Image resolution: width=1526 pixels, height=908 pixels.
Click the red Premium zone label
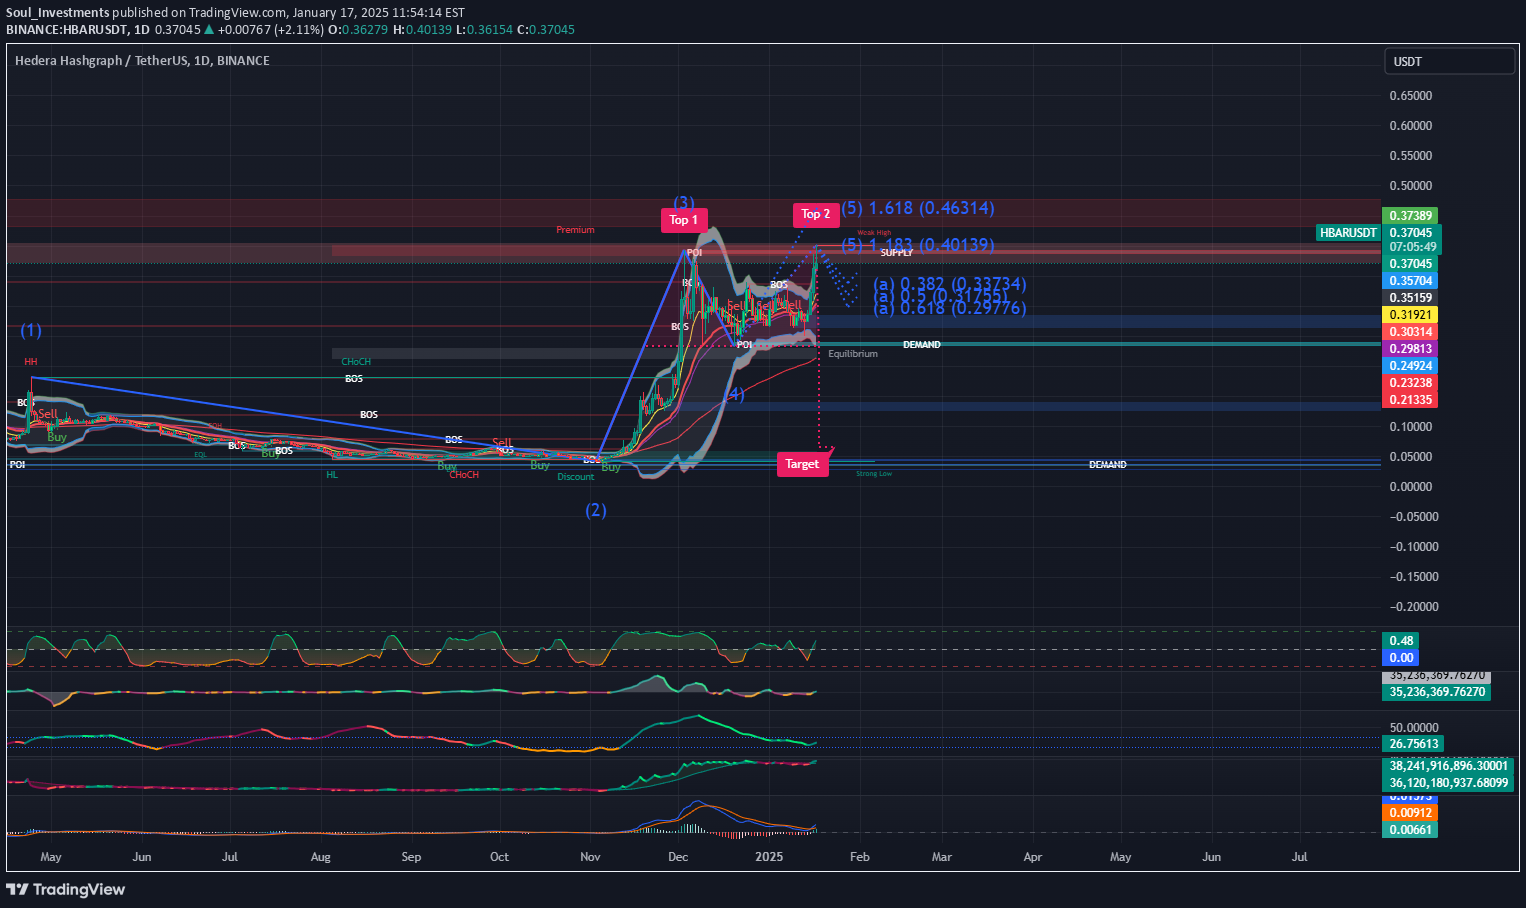point(575,230)
